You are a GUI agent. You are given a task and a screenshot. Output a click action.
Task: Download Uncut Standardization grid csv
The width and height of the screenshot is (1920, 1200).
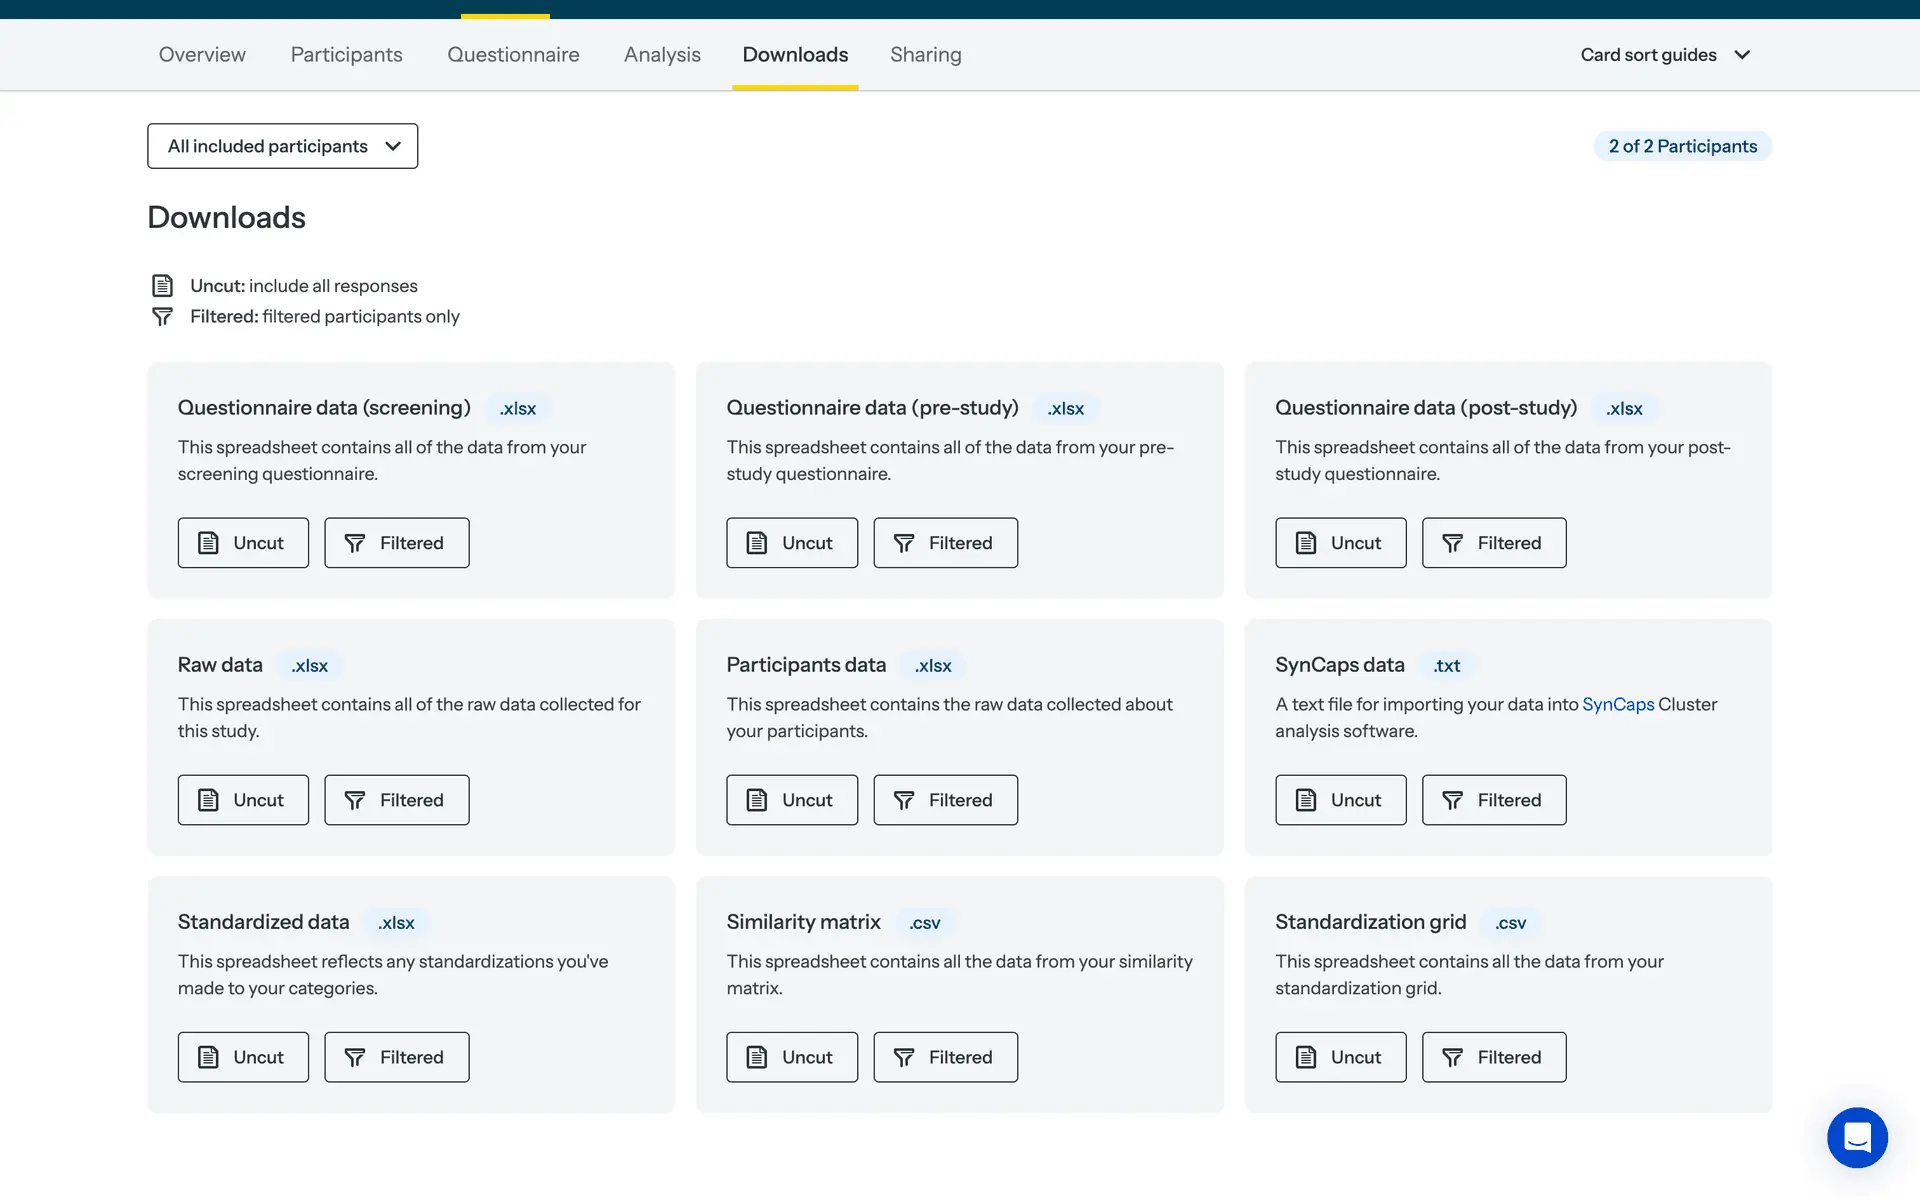click(x=1340, y=1057)
